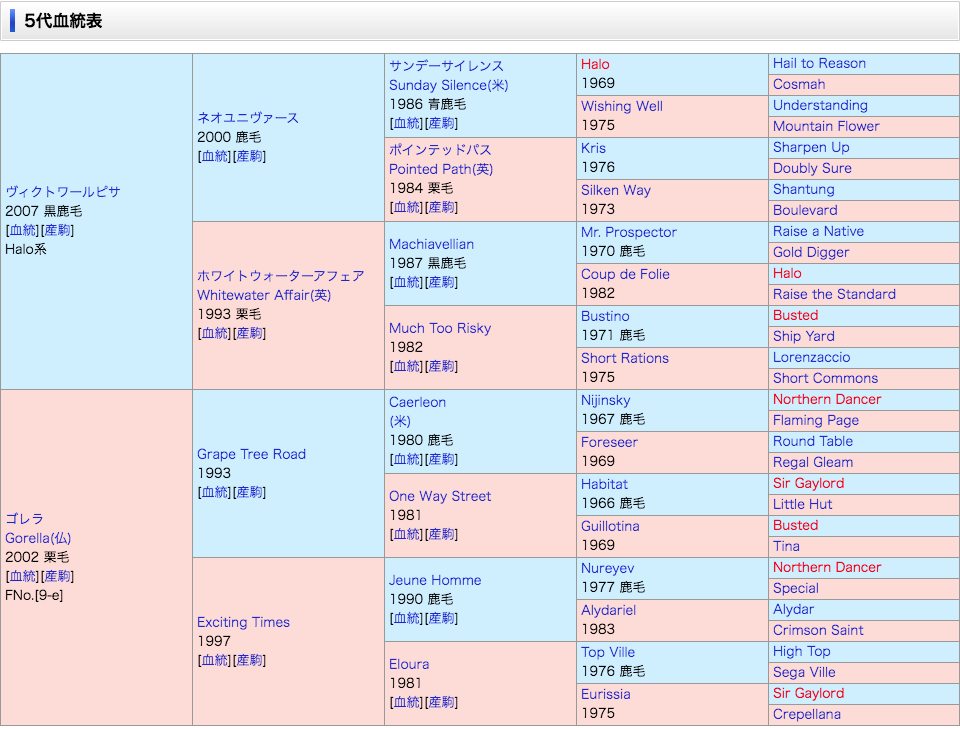Screen dimensions: 960x729
Task: Open the Alydariel link
Action: point(609,610)
